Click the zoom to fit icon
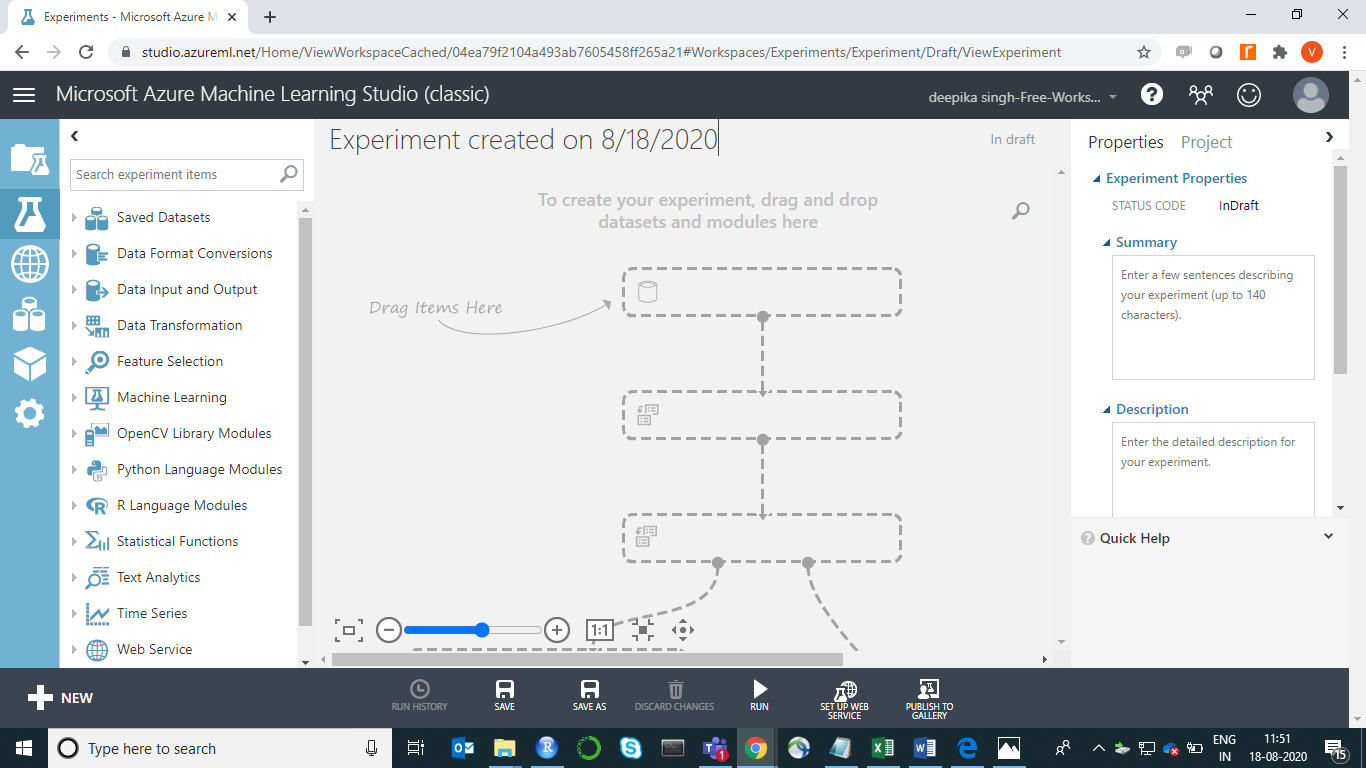1366x768 pixels. point(348,630)
